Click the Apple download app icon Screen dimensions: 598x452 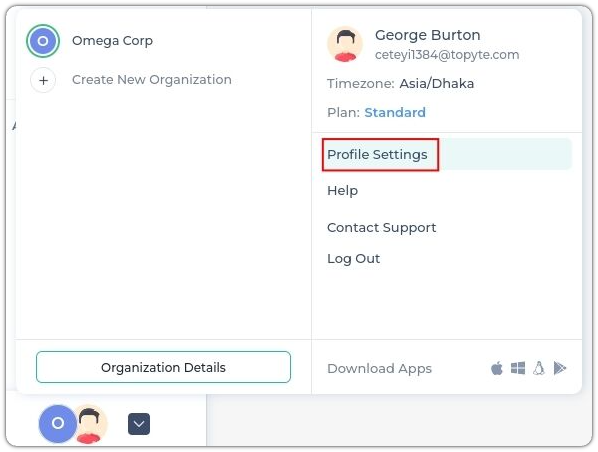(x=497, y=368)
